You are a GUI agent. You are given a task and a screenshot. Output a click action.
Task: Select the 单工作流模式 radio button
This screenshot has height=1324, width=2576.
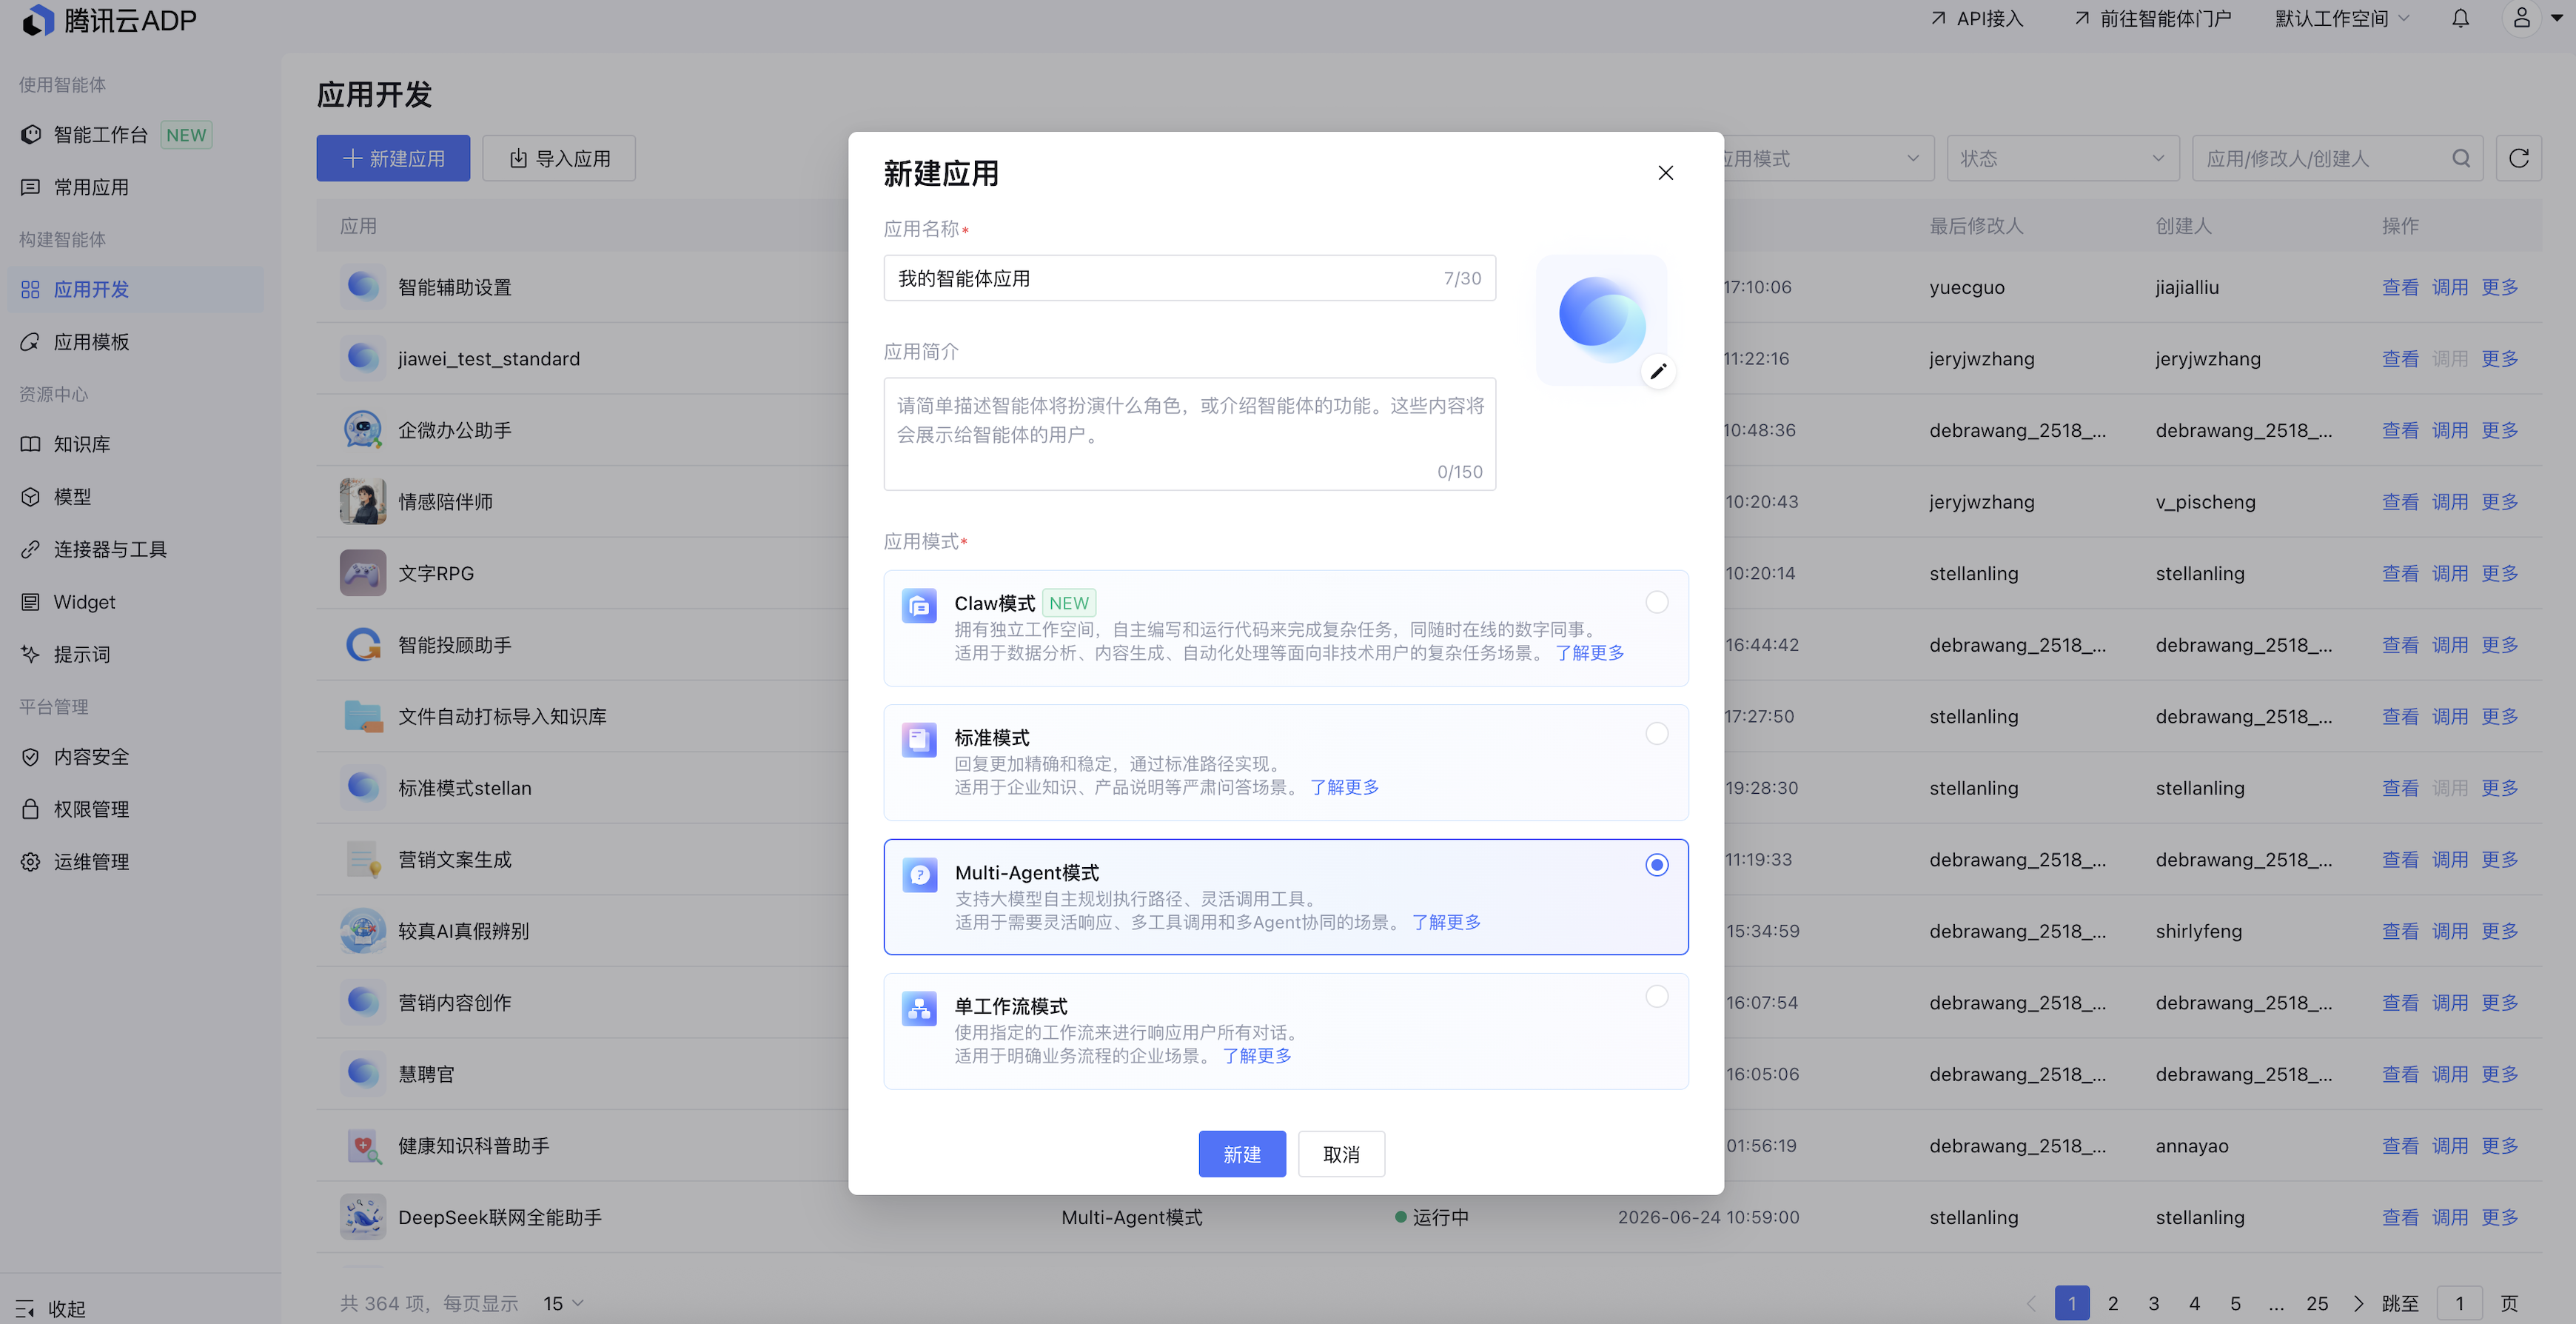pyautogui.click(x=1656, y=997)
